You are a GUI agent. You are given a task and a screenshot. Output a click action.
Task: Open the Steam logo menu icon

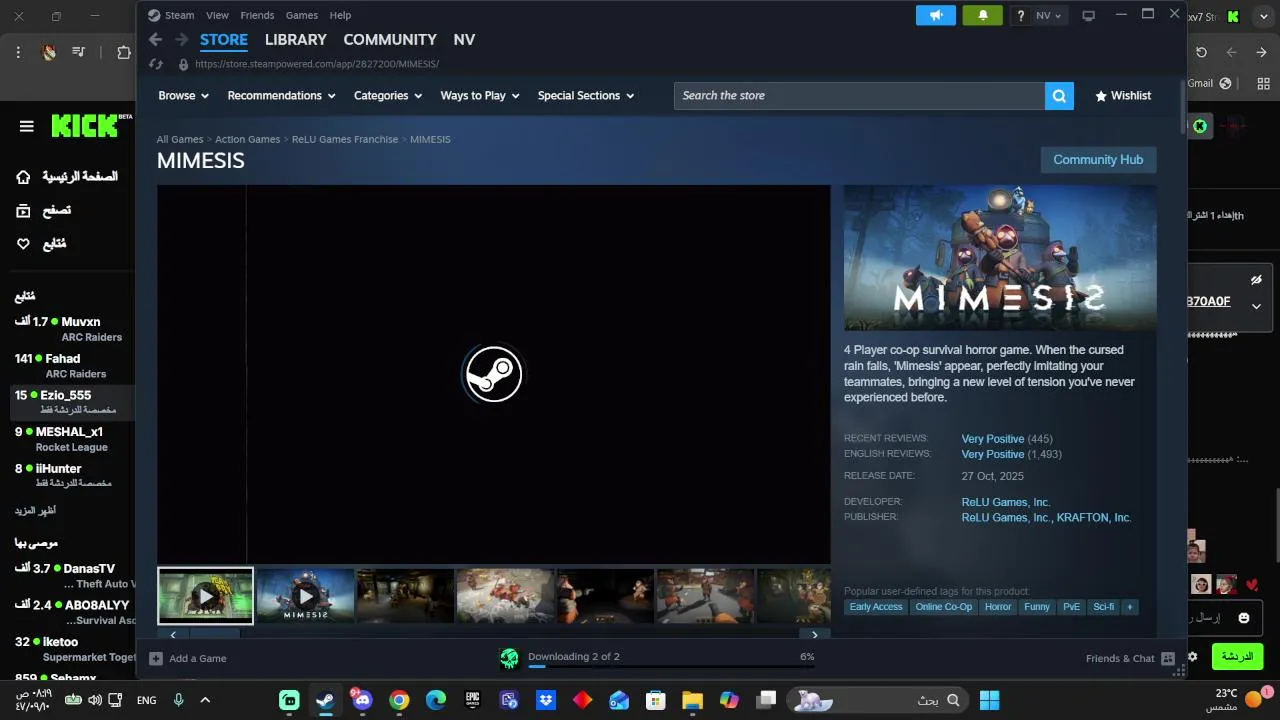click(153, 15)
